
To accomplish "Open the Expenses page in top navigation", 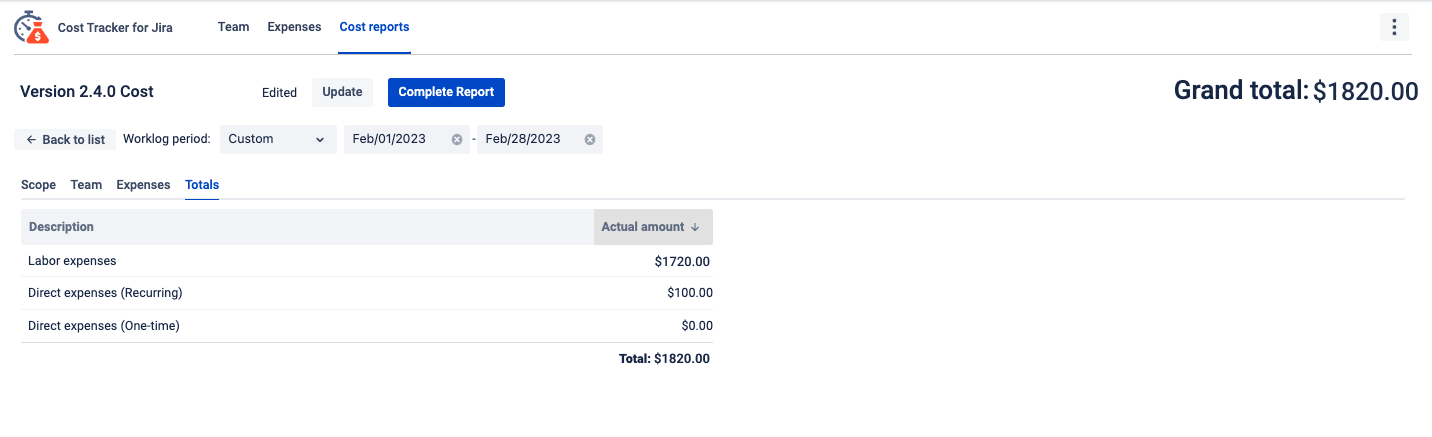I will pos(294,27).
